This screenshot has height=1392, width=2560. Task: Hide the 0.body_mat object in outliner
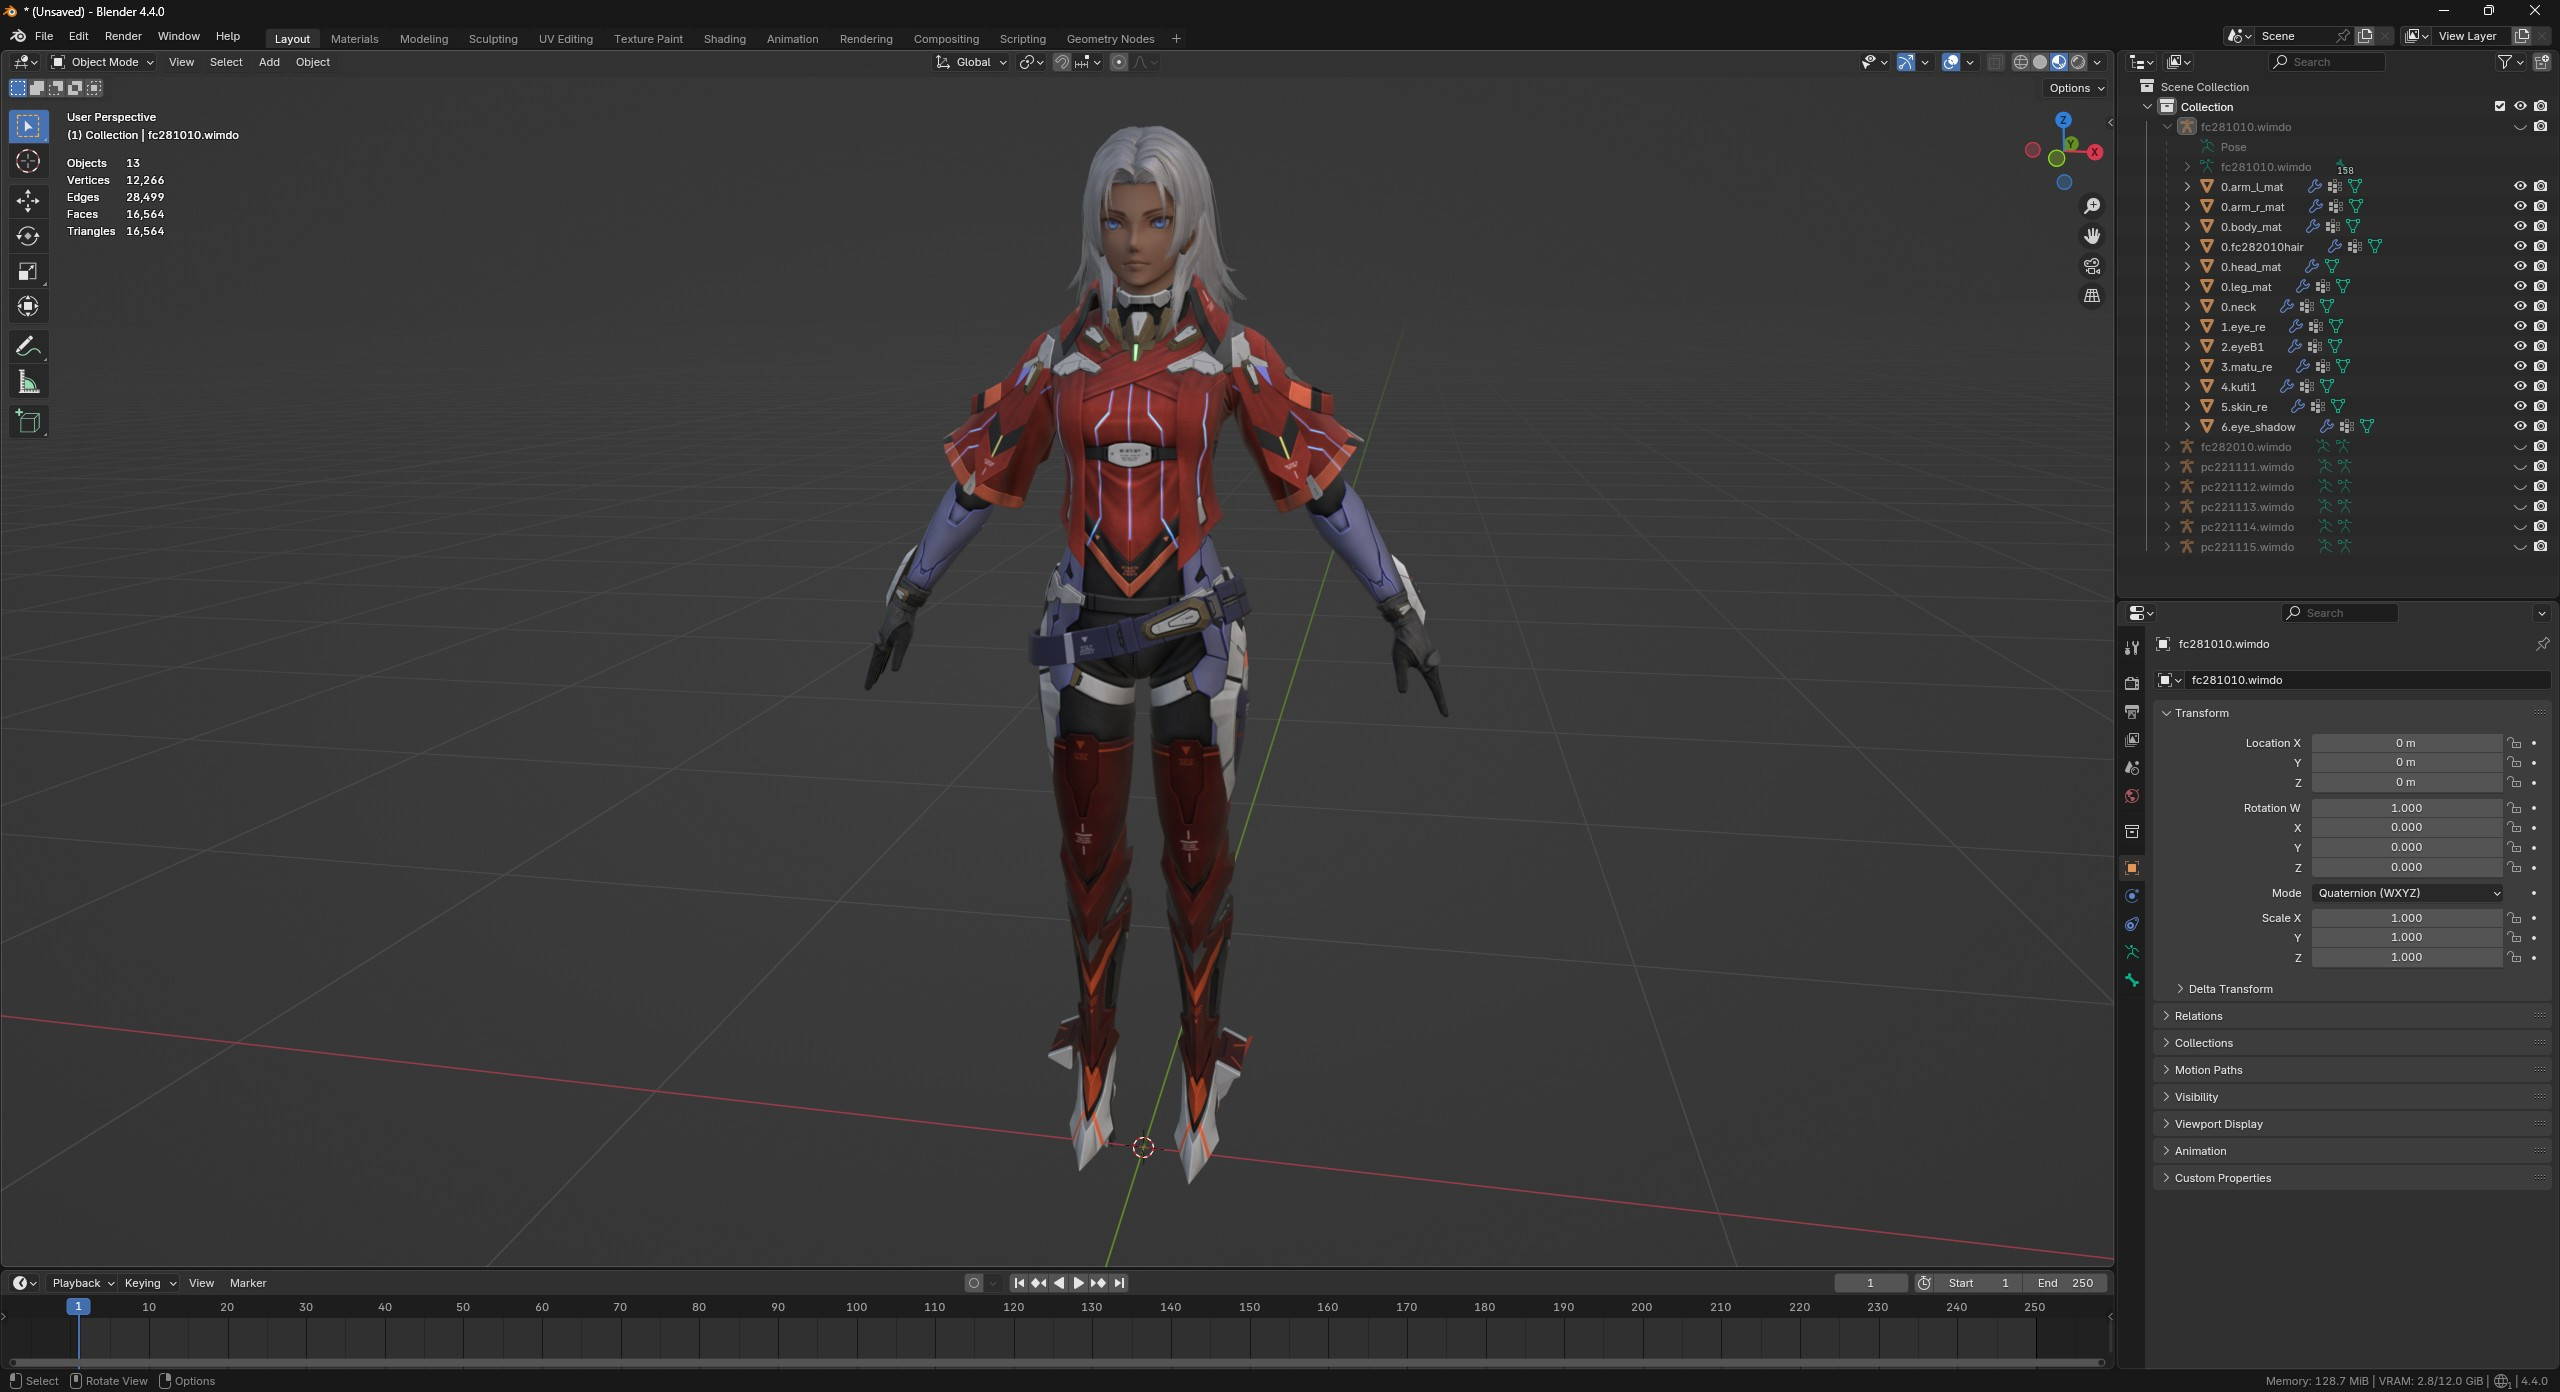click(x=2521, y=226)
